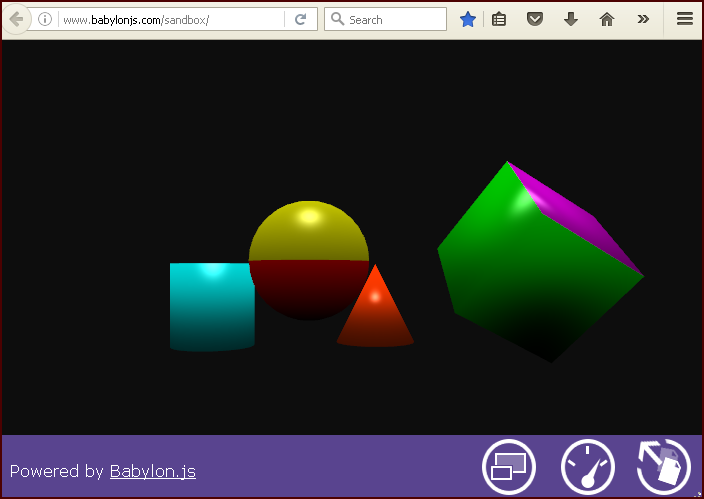Reload the page with the refresh icon

pyautogui.click(x=300, y=19)
